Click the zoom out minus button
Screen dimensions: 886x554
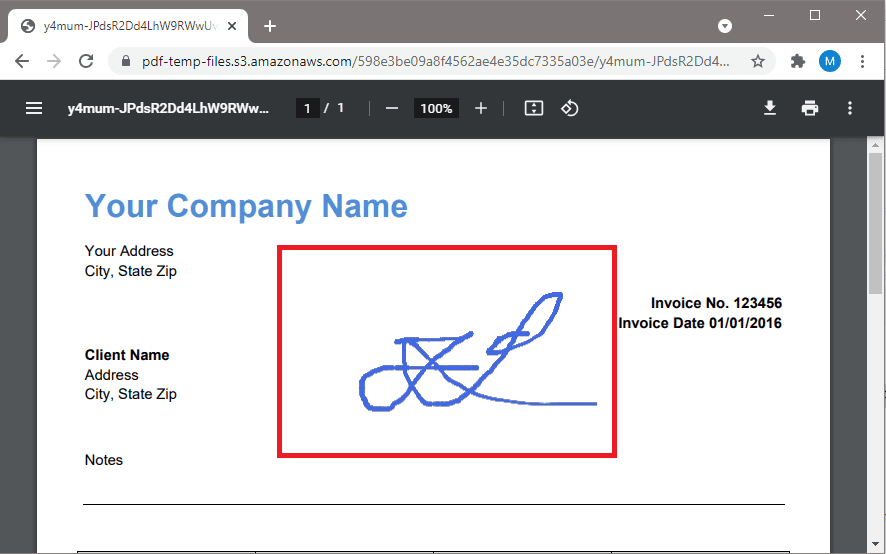tap(392, 108)
